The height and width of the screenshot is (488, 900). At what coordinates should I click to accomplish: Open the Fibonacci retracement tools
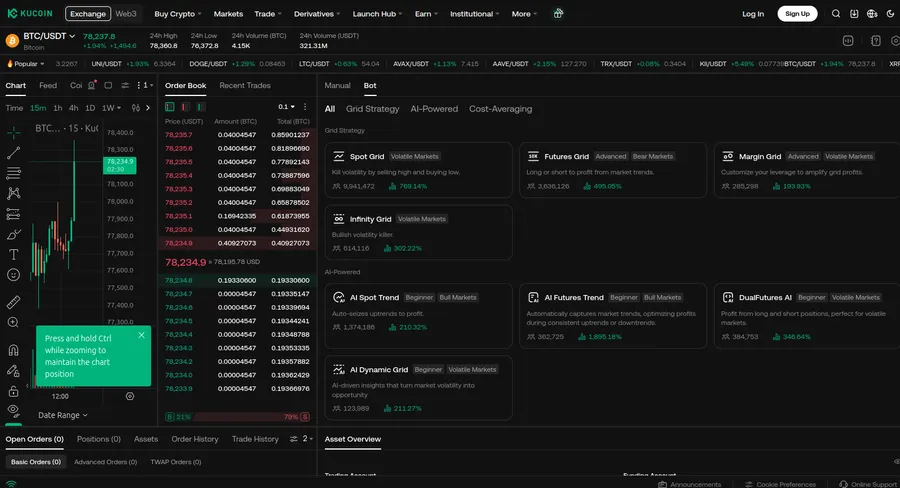click(x=13, y=173)
